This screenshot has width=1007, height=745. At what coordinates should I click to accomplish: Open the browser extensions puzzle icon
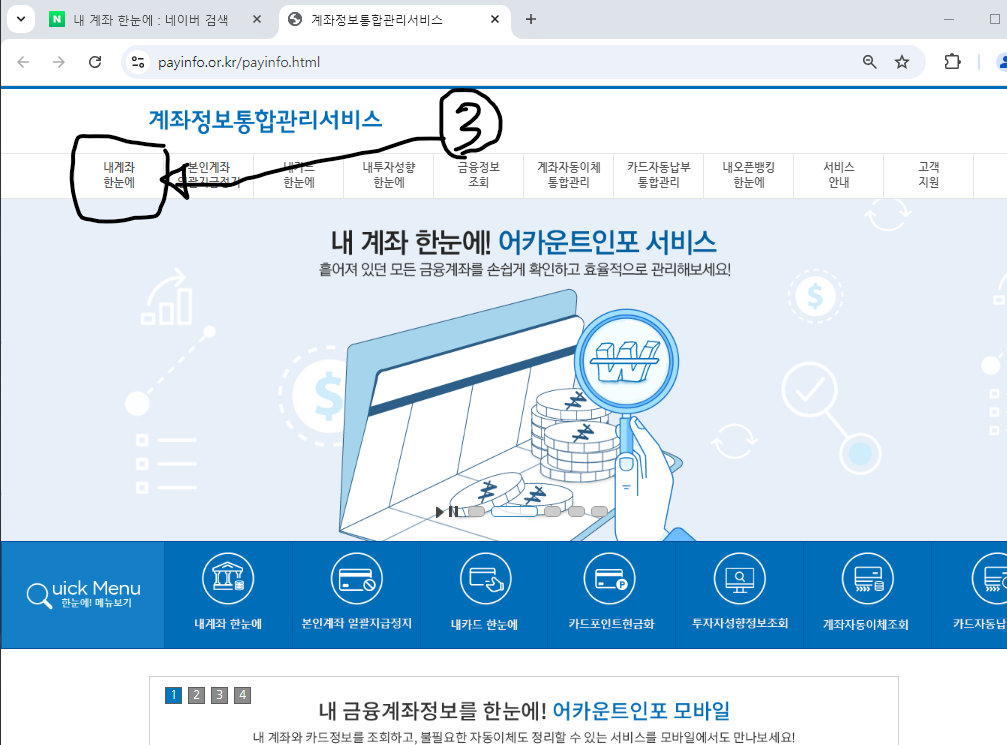click(x=952, y=62)
